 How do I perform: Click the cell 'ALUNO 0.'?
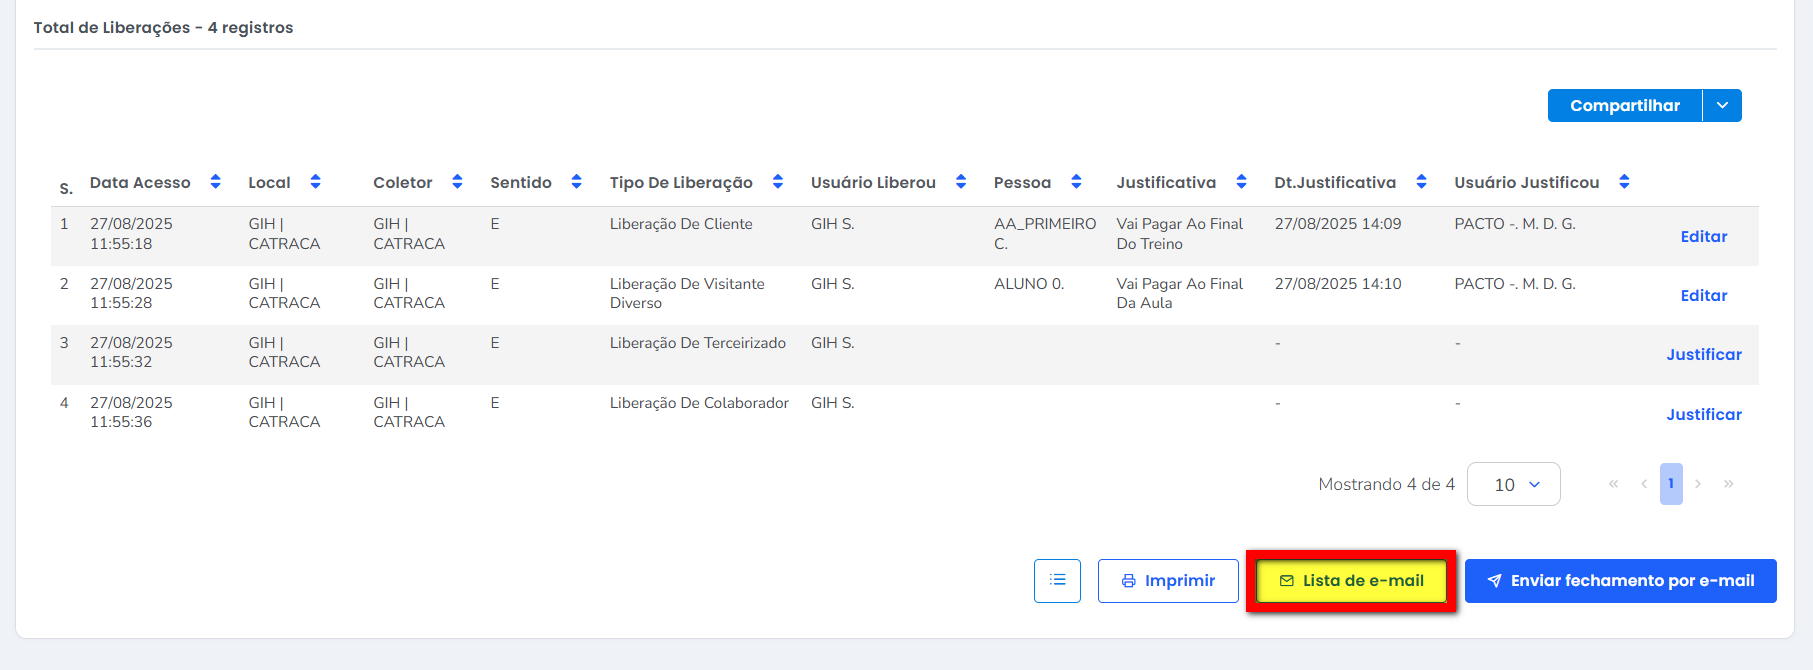point(1029,284)
